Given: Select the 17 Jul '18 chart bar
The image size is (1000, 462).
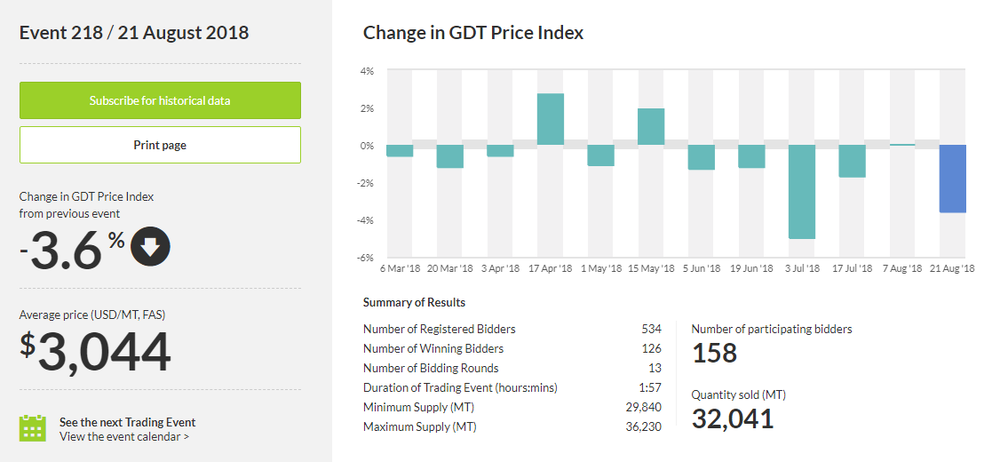Looking at the screenshot, I should pyautogui.click(x=852, y=161).
